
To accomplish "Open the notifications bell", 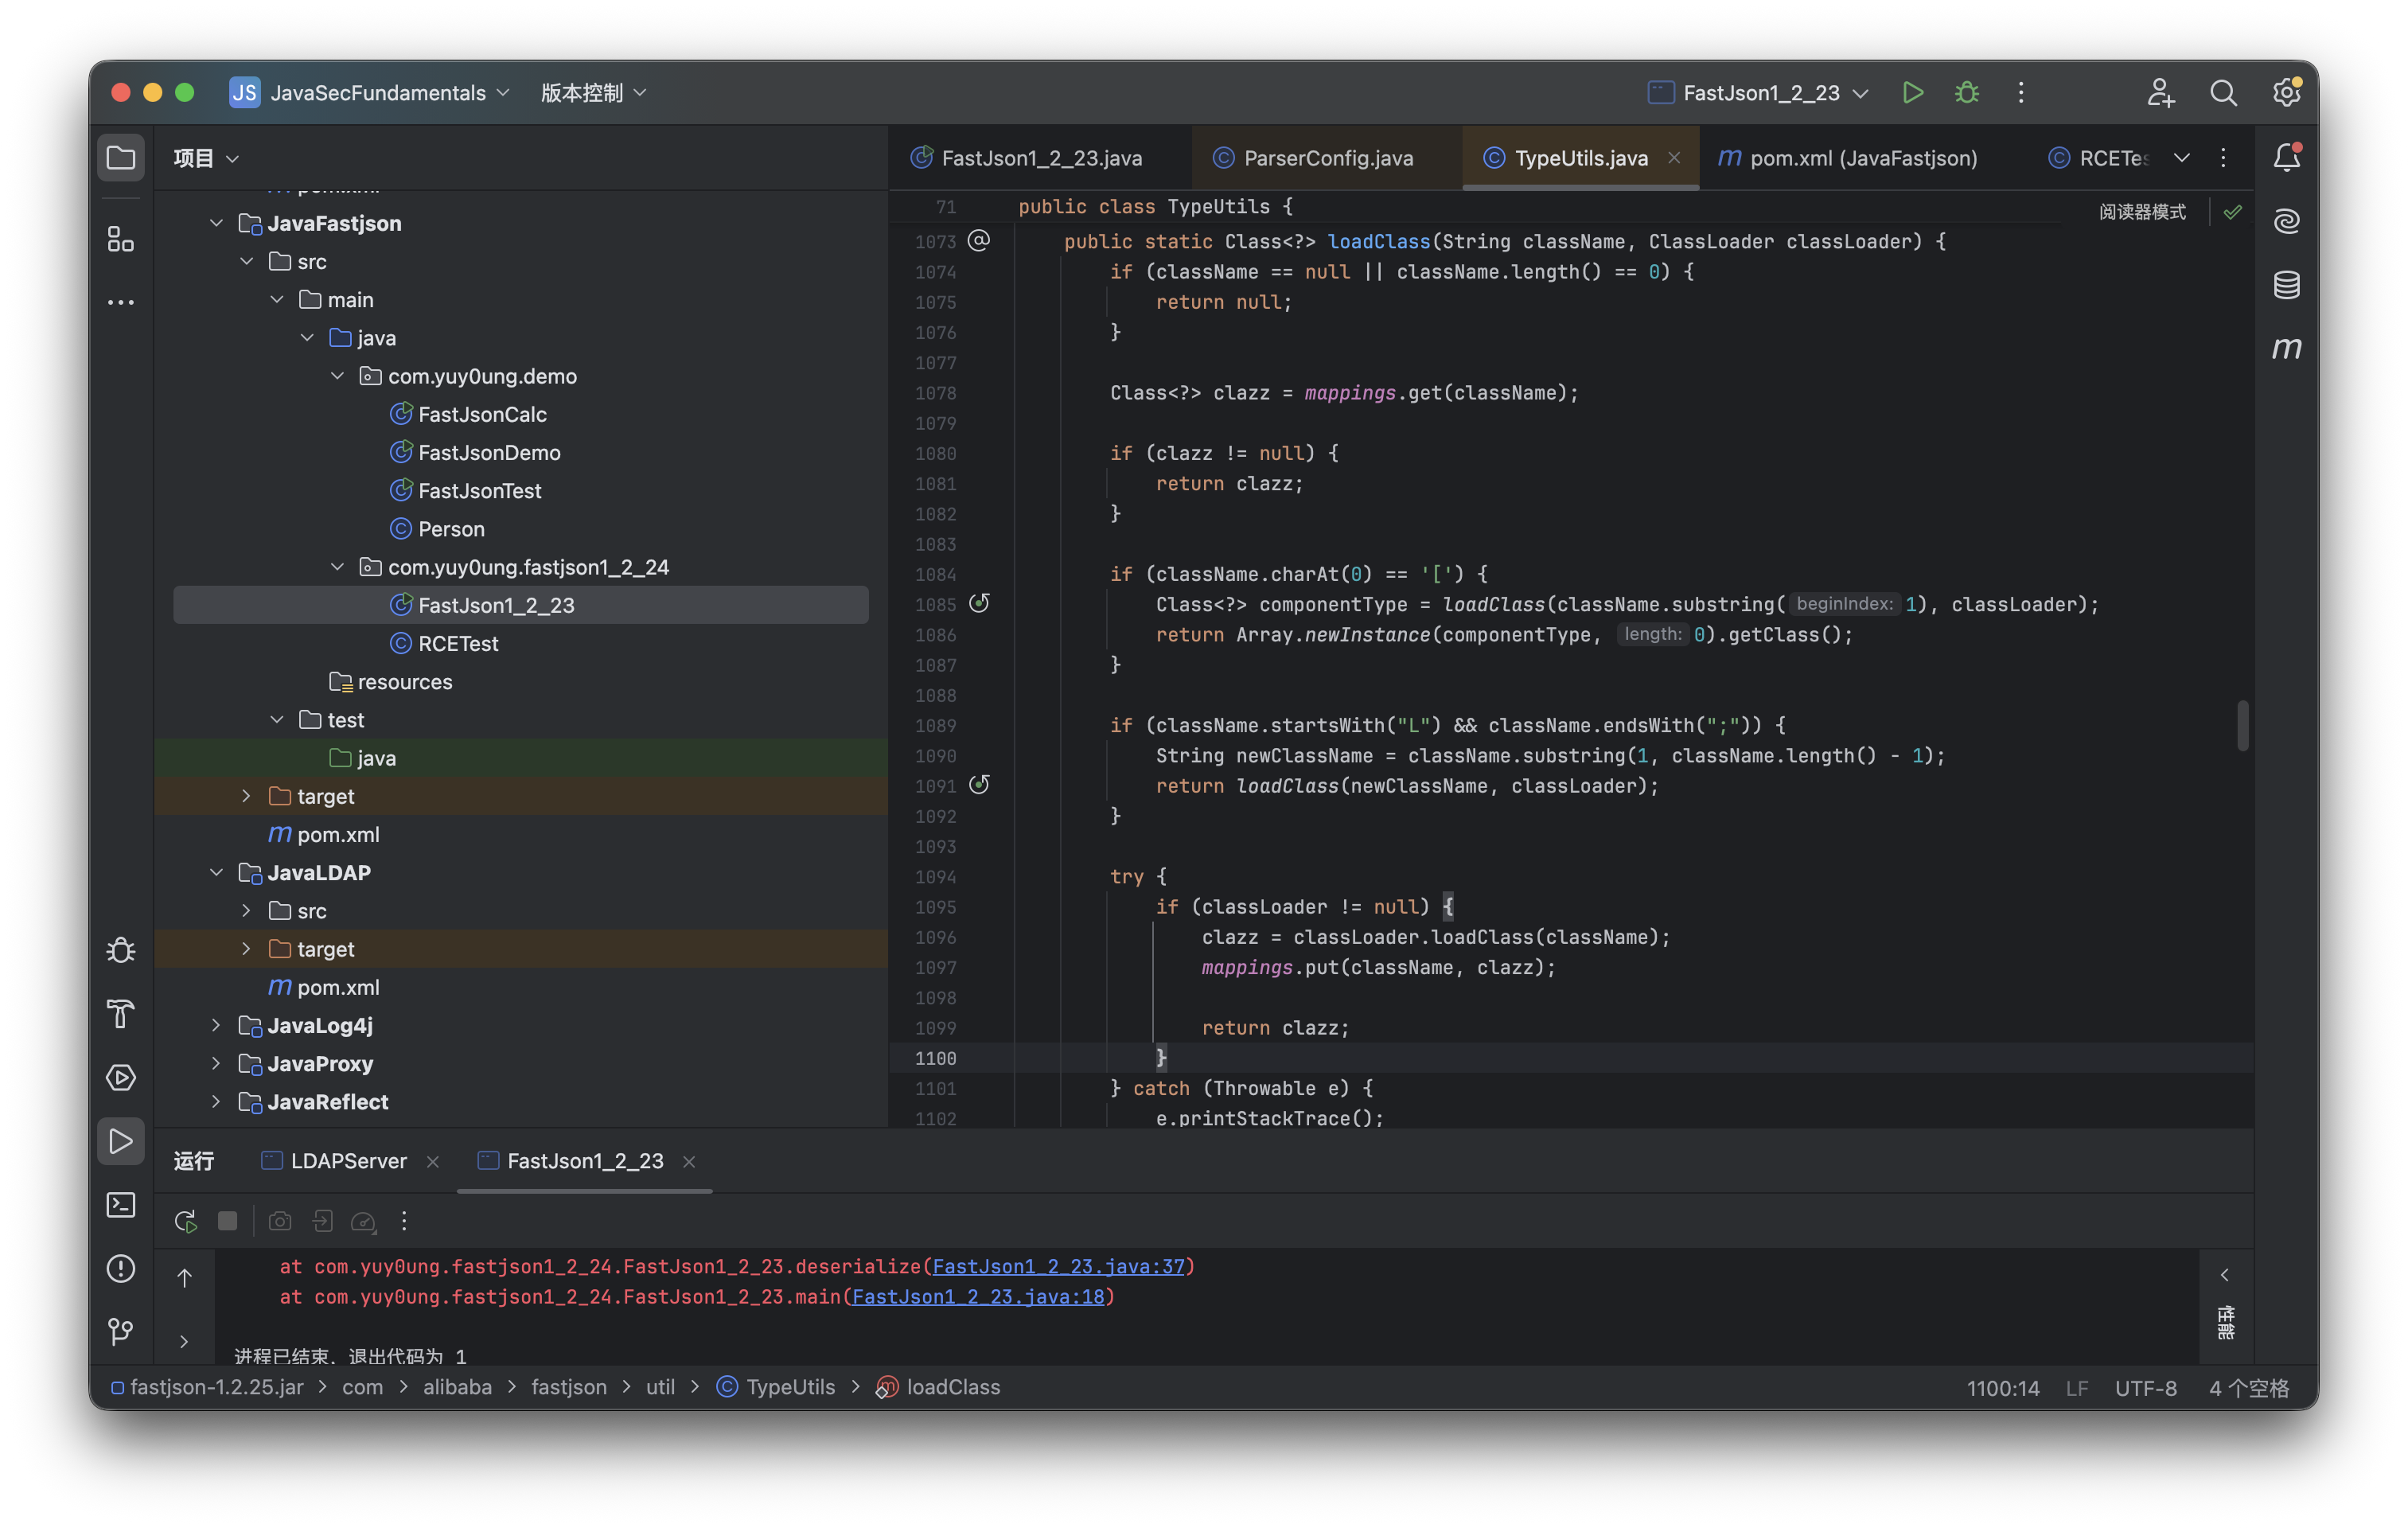I will pos(2286,157).
